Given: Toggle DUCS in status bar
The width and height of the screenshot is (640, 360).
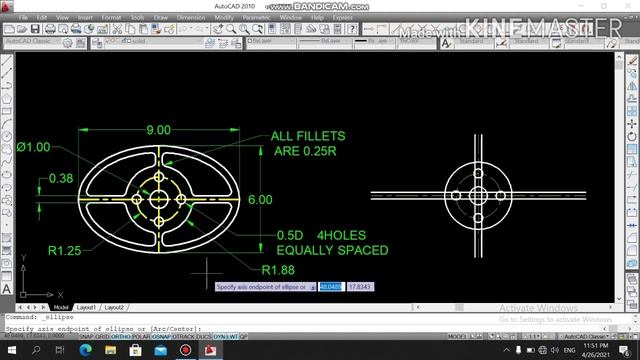Looking at the screenshot, I should click(204, 337).
